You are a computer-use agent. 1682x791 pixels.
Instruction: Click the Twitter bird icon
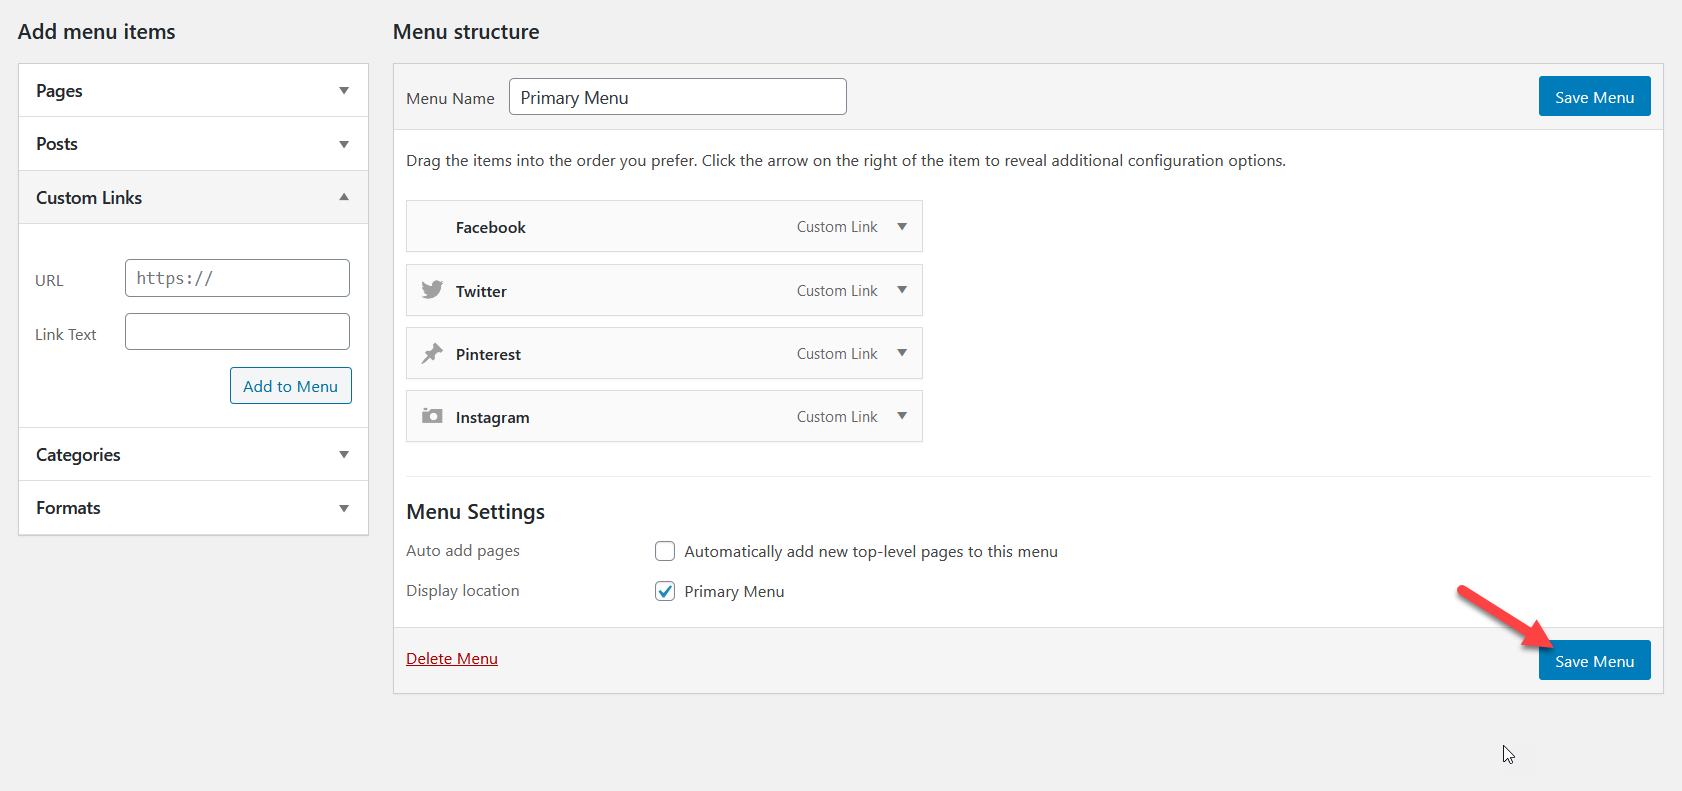(x=432, y=290)
